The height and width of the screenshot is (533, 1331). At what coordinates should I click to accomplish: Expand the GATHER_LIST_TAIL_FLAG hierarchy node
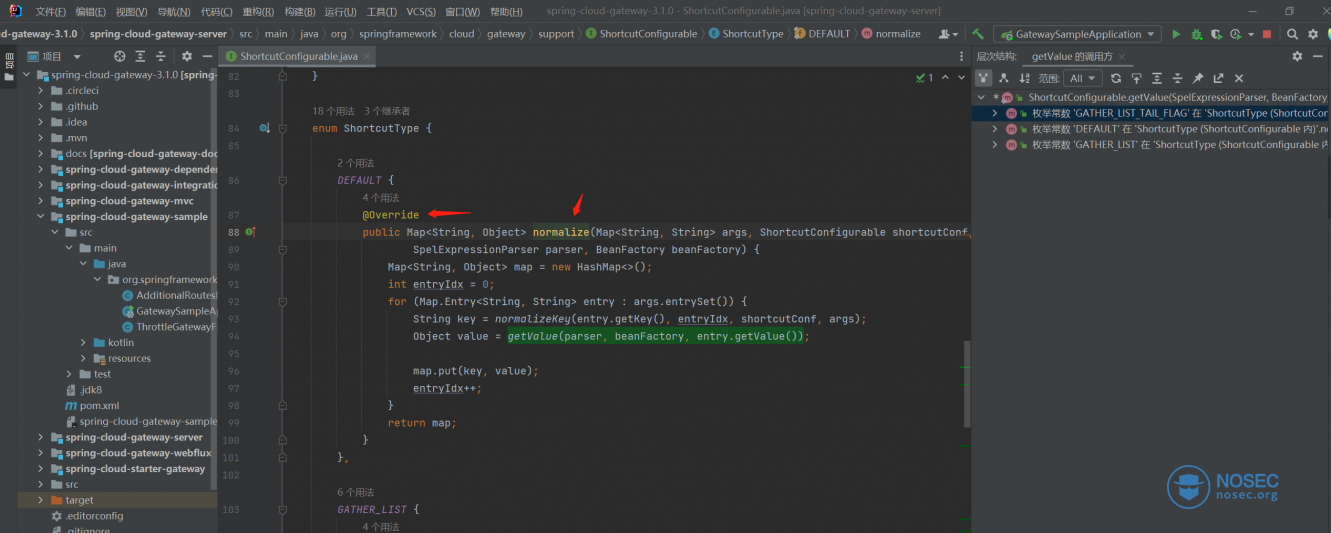[994, 113]
